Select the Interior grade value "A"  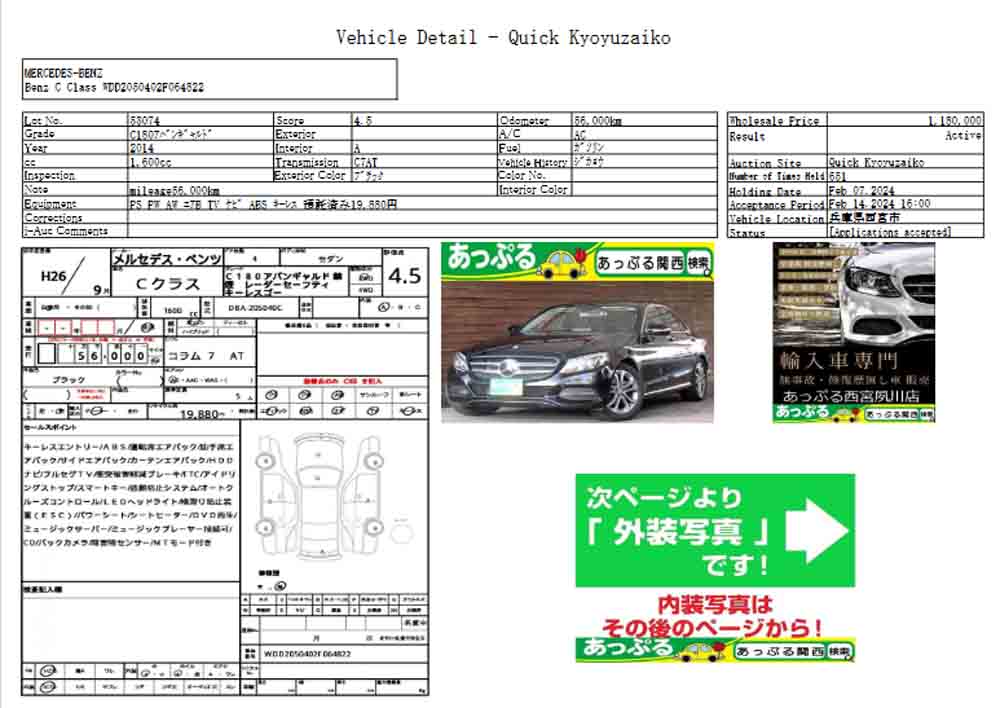point(357,148)
